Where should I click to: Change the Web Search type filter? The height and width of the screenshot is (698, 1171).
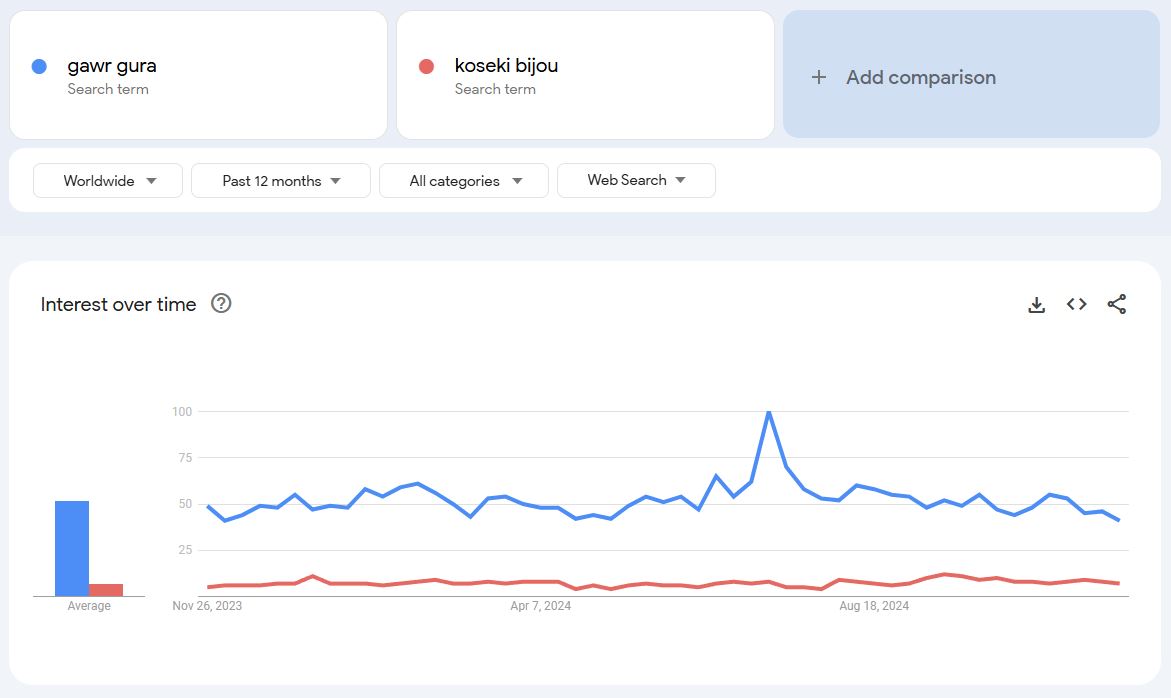coord(636,181)
